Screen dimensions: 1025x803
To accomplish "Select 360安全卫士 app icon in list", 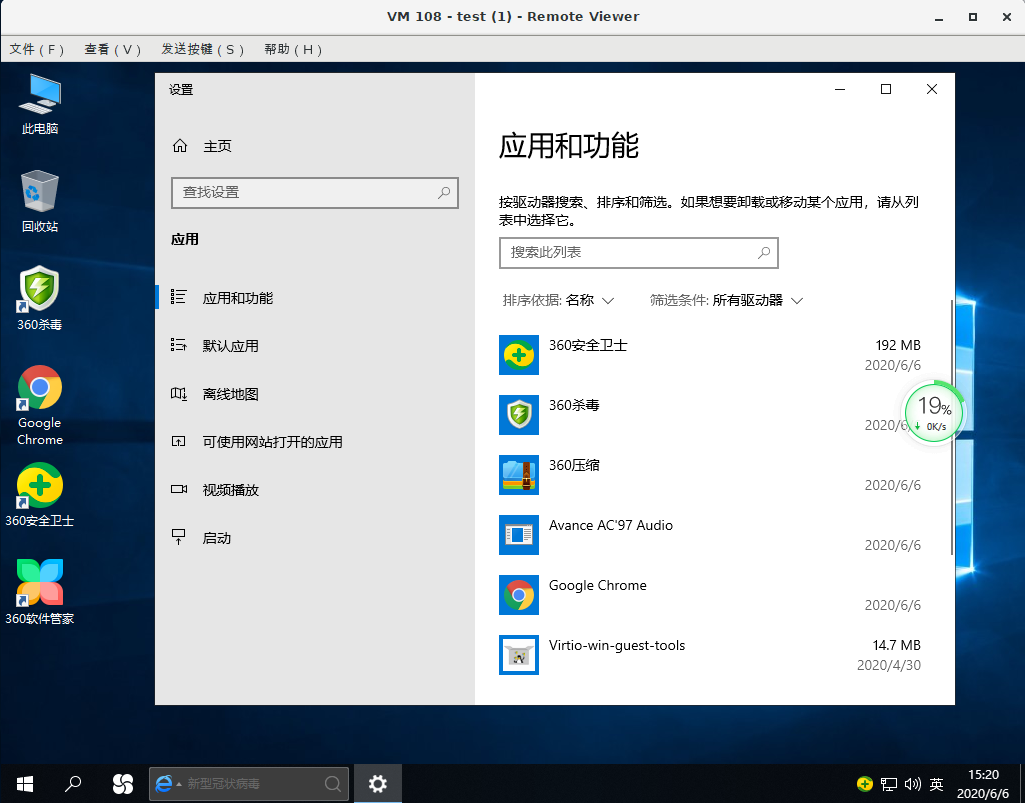I will click(519, 355).
